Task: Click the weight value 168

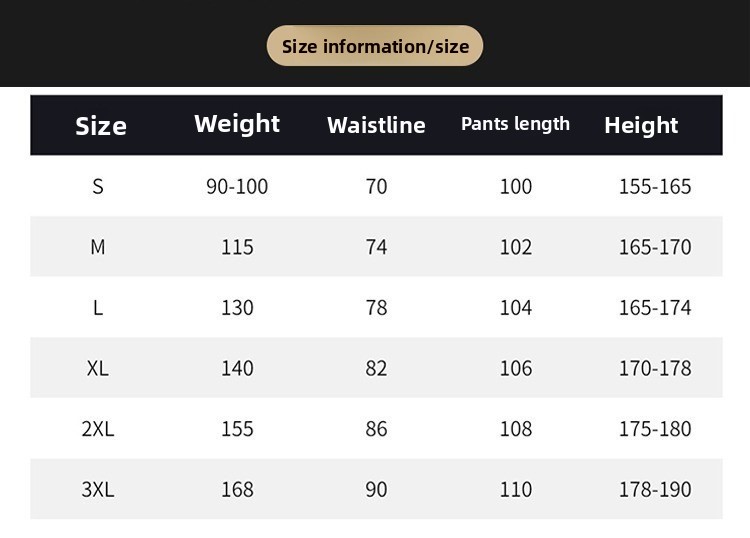Action: coord(237,490)
